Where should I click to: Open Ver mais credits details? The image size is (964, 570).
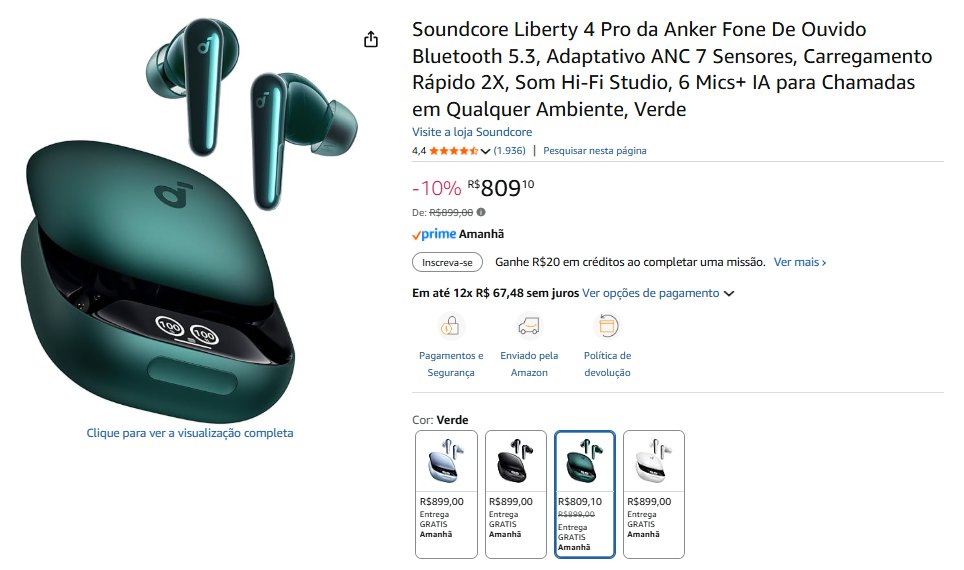point(800,262)
